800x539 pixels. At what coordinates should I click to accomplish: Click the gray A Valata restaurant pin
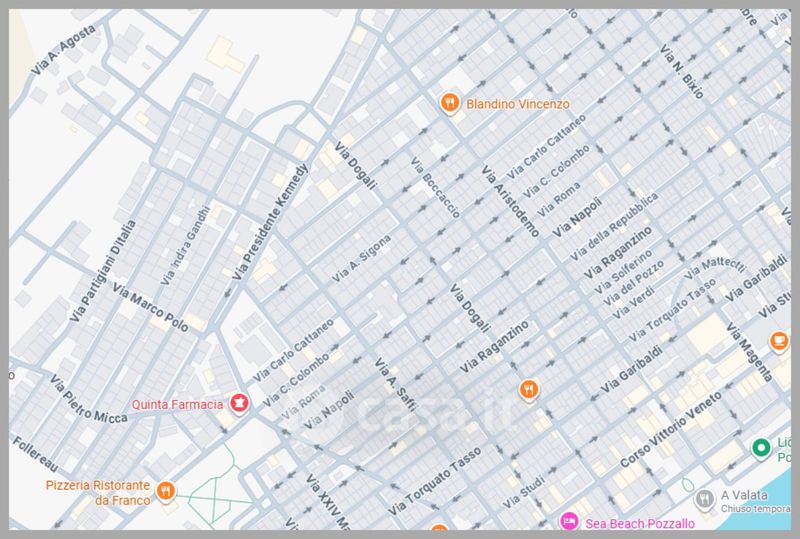point(704,497)
